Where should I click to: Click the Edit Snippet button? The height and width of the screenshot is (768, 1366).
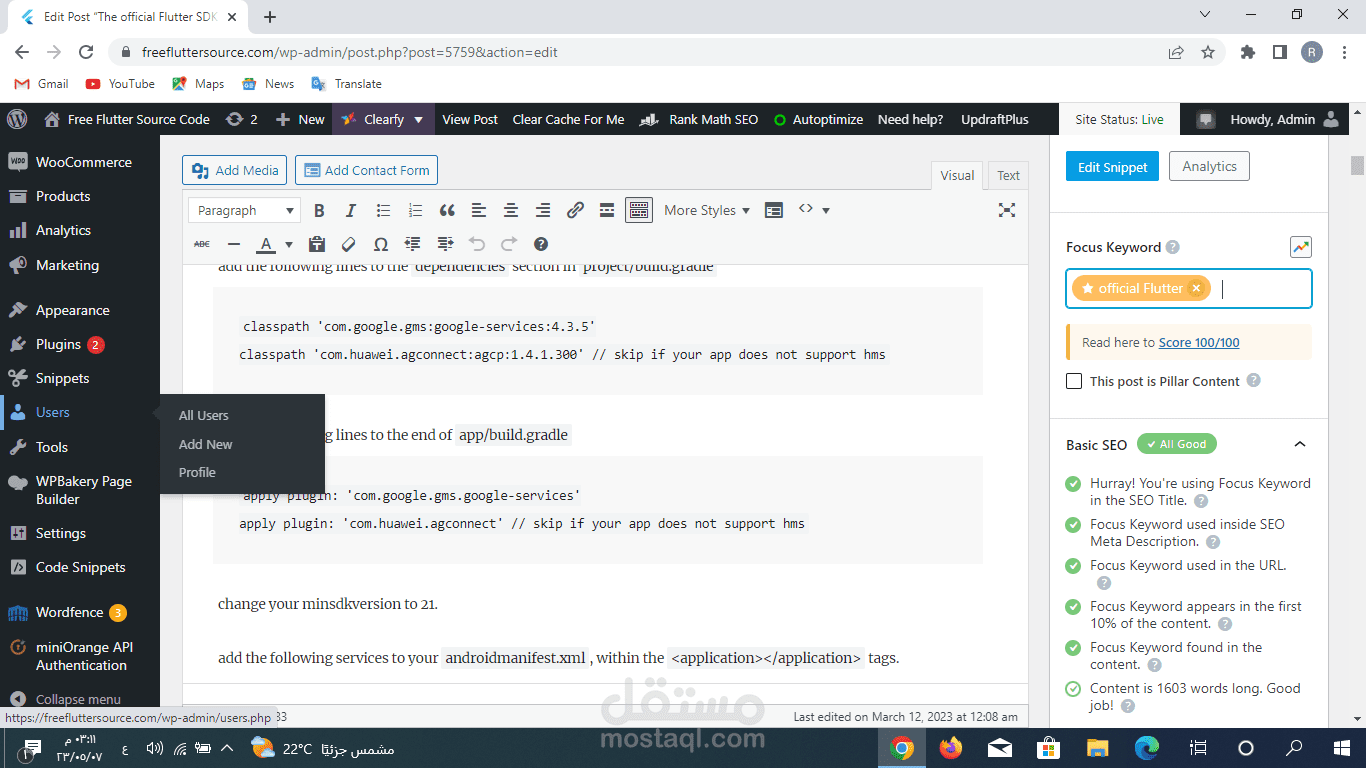1112,167
